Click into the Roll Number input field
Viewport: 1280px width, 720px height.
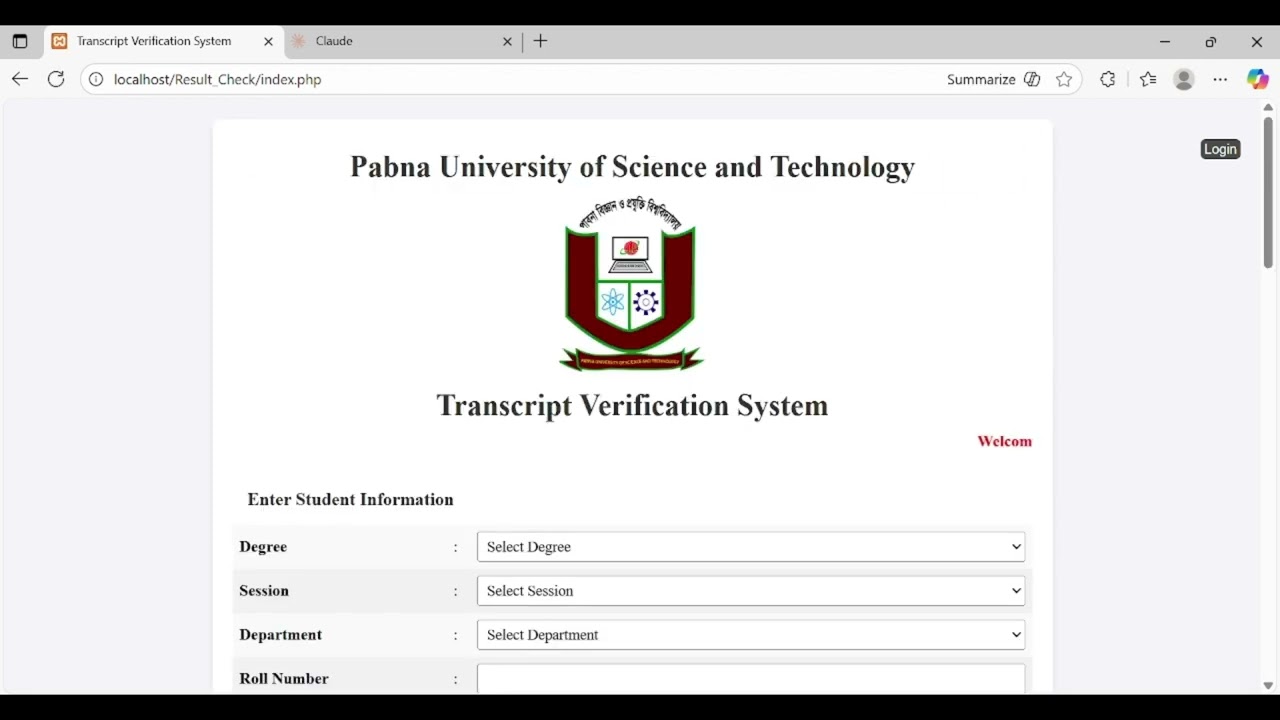point(751,679)
